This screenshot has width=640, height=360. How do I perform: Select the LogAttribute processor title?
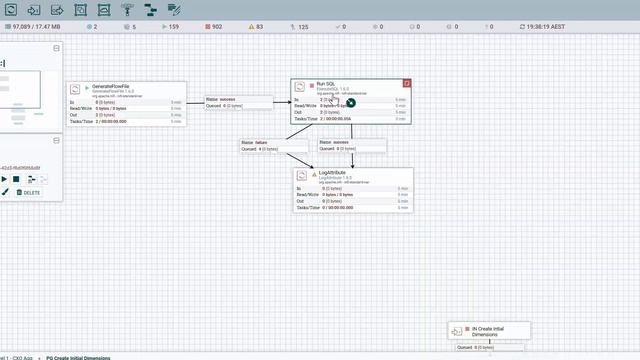332,173
